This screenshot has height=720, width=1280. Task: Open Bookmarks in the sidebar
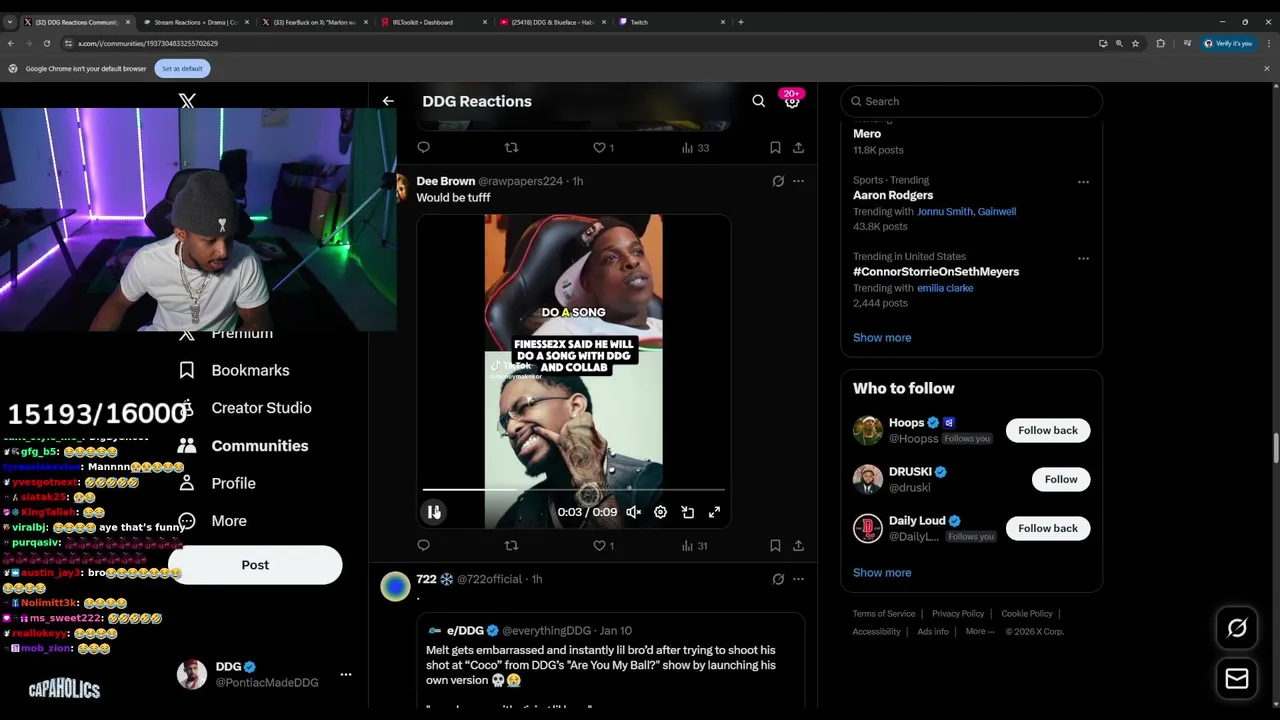click(234, 370)
